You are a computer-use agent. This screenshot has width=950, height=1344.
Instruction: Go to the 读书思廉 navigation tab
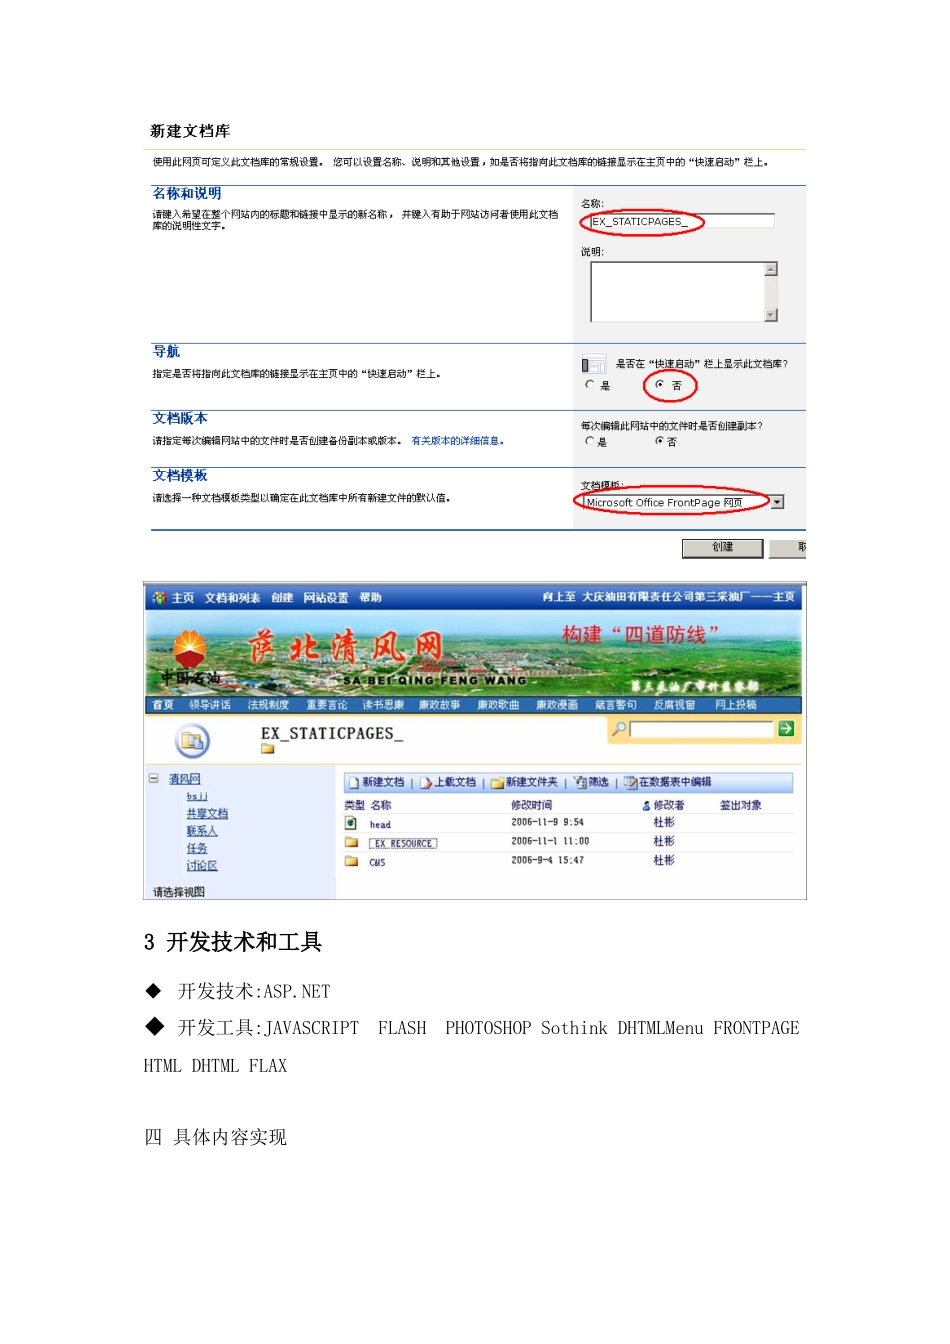[383, 705]
